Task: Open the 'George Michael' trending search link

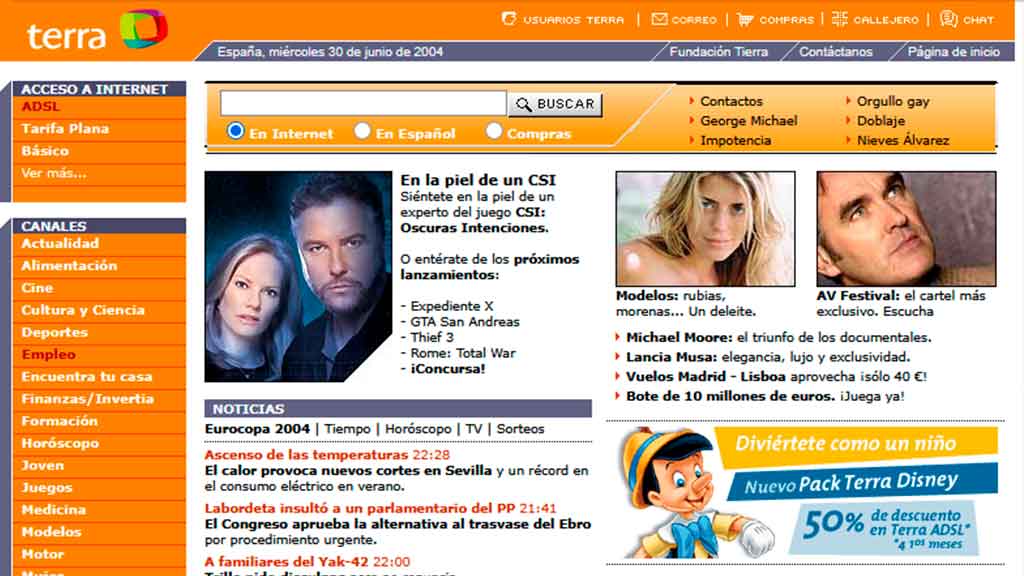Action: coord(748,121)
